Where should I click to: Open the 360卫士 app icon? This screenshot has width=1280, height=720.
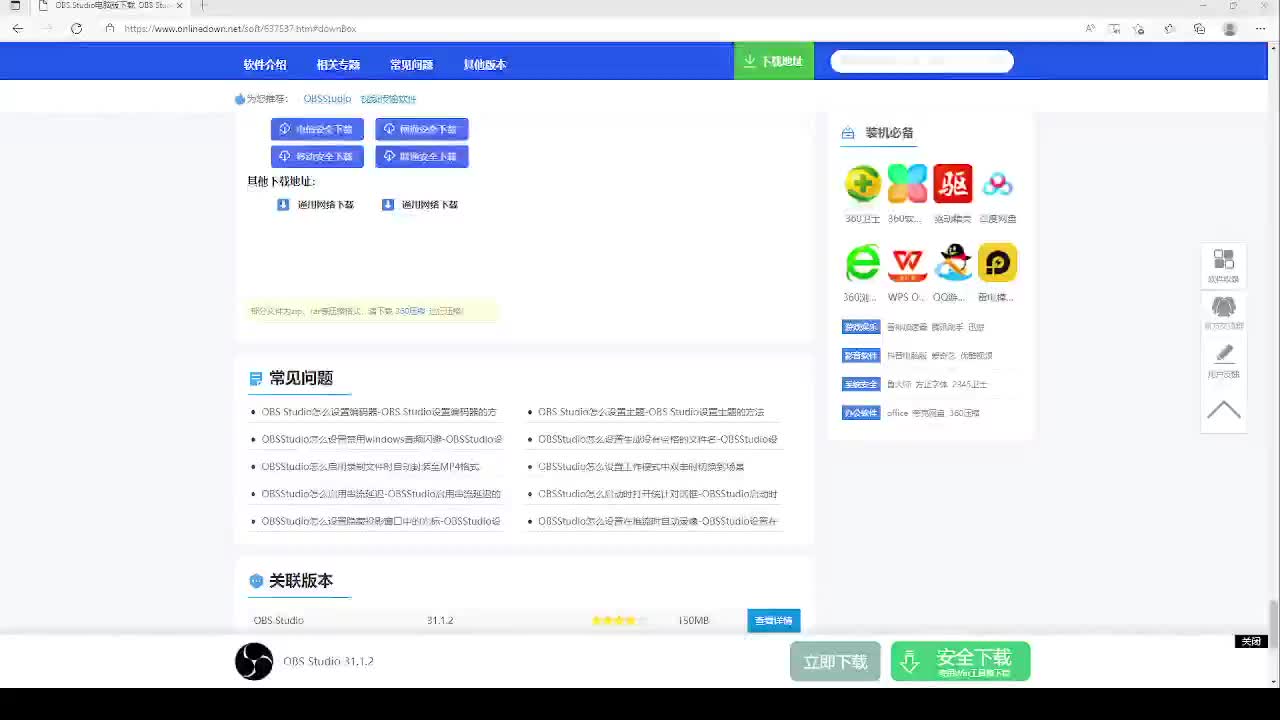tap(862, 184)
